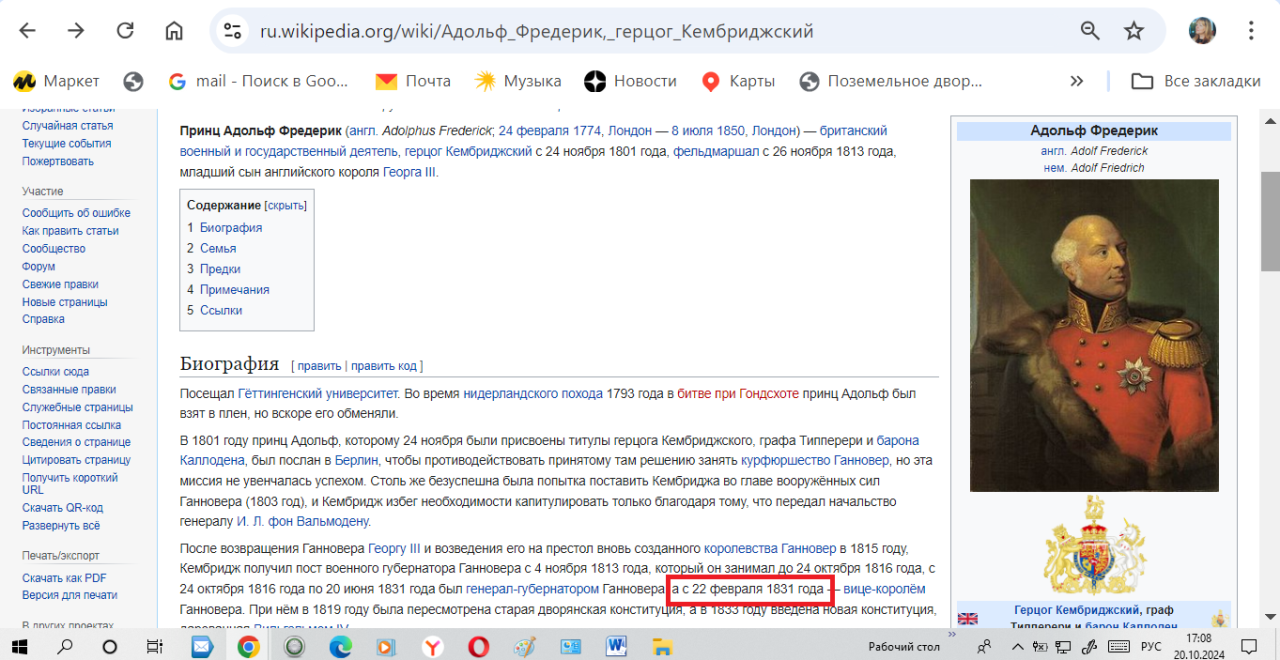Open the Все закладки folder
Viewport: 1280px width, 660px height.
tap(1196, 81)
